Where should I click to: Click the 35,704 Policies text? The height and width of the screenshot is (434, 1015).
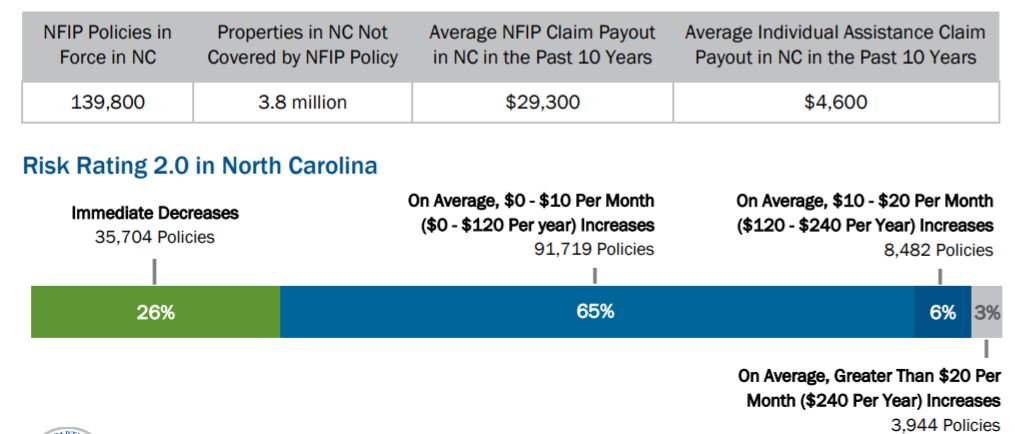(155, 237)
